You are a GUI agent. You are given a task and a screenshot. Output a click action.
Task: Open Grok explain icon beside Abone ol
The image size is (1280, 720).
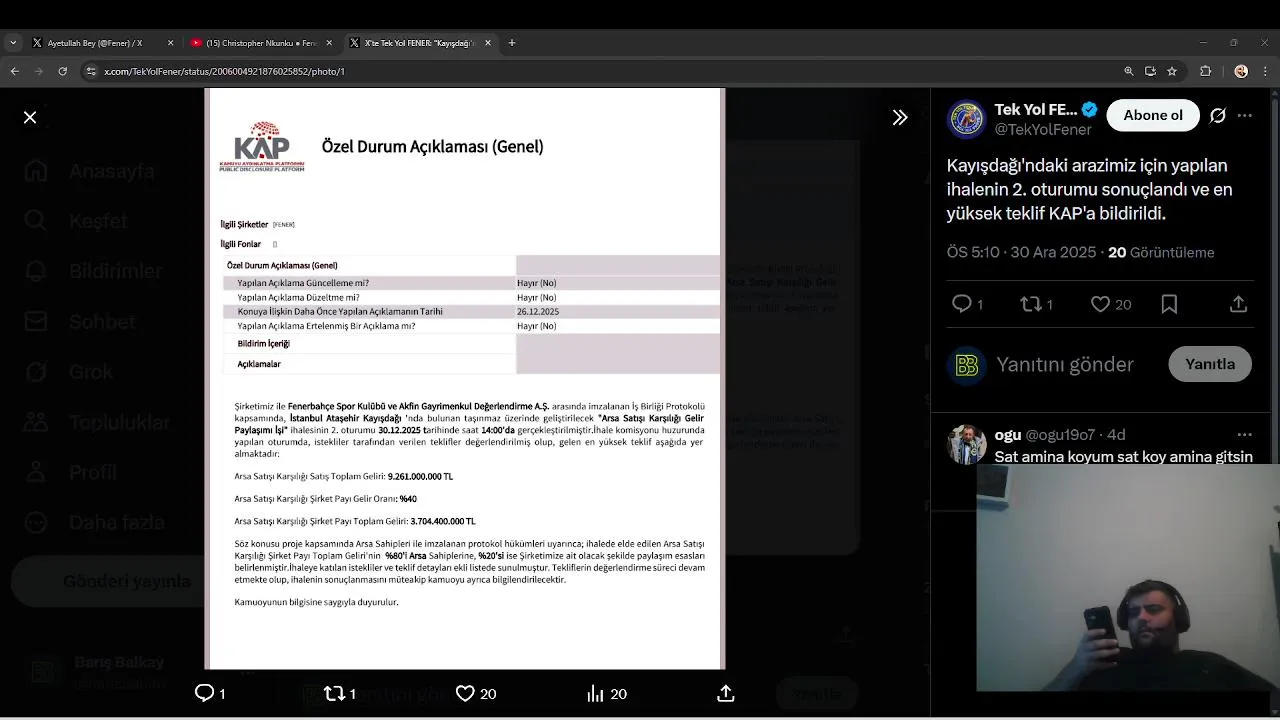tap(1217, 115)
